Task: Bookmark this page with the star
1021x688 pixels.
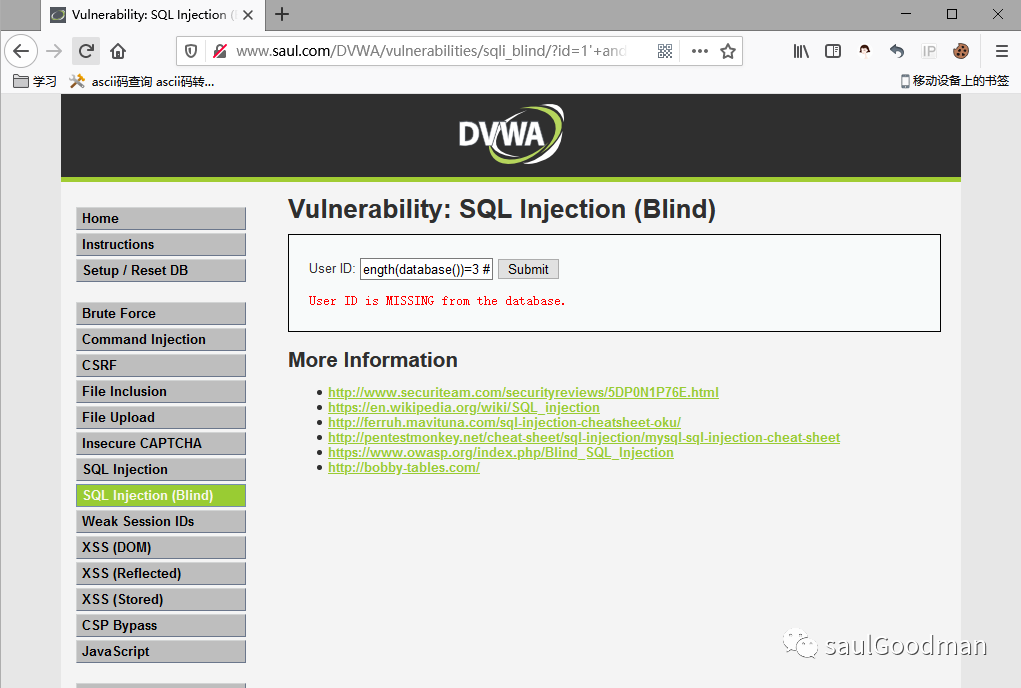Action: pyautogui.click(x=728, y=51)
